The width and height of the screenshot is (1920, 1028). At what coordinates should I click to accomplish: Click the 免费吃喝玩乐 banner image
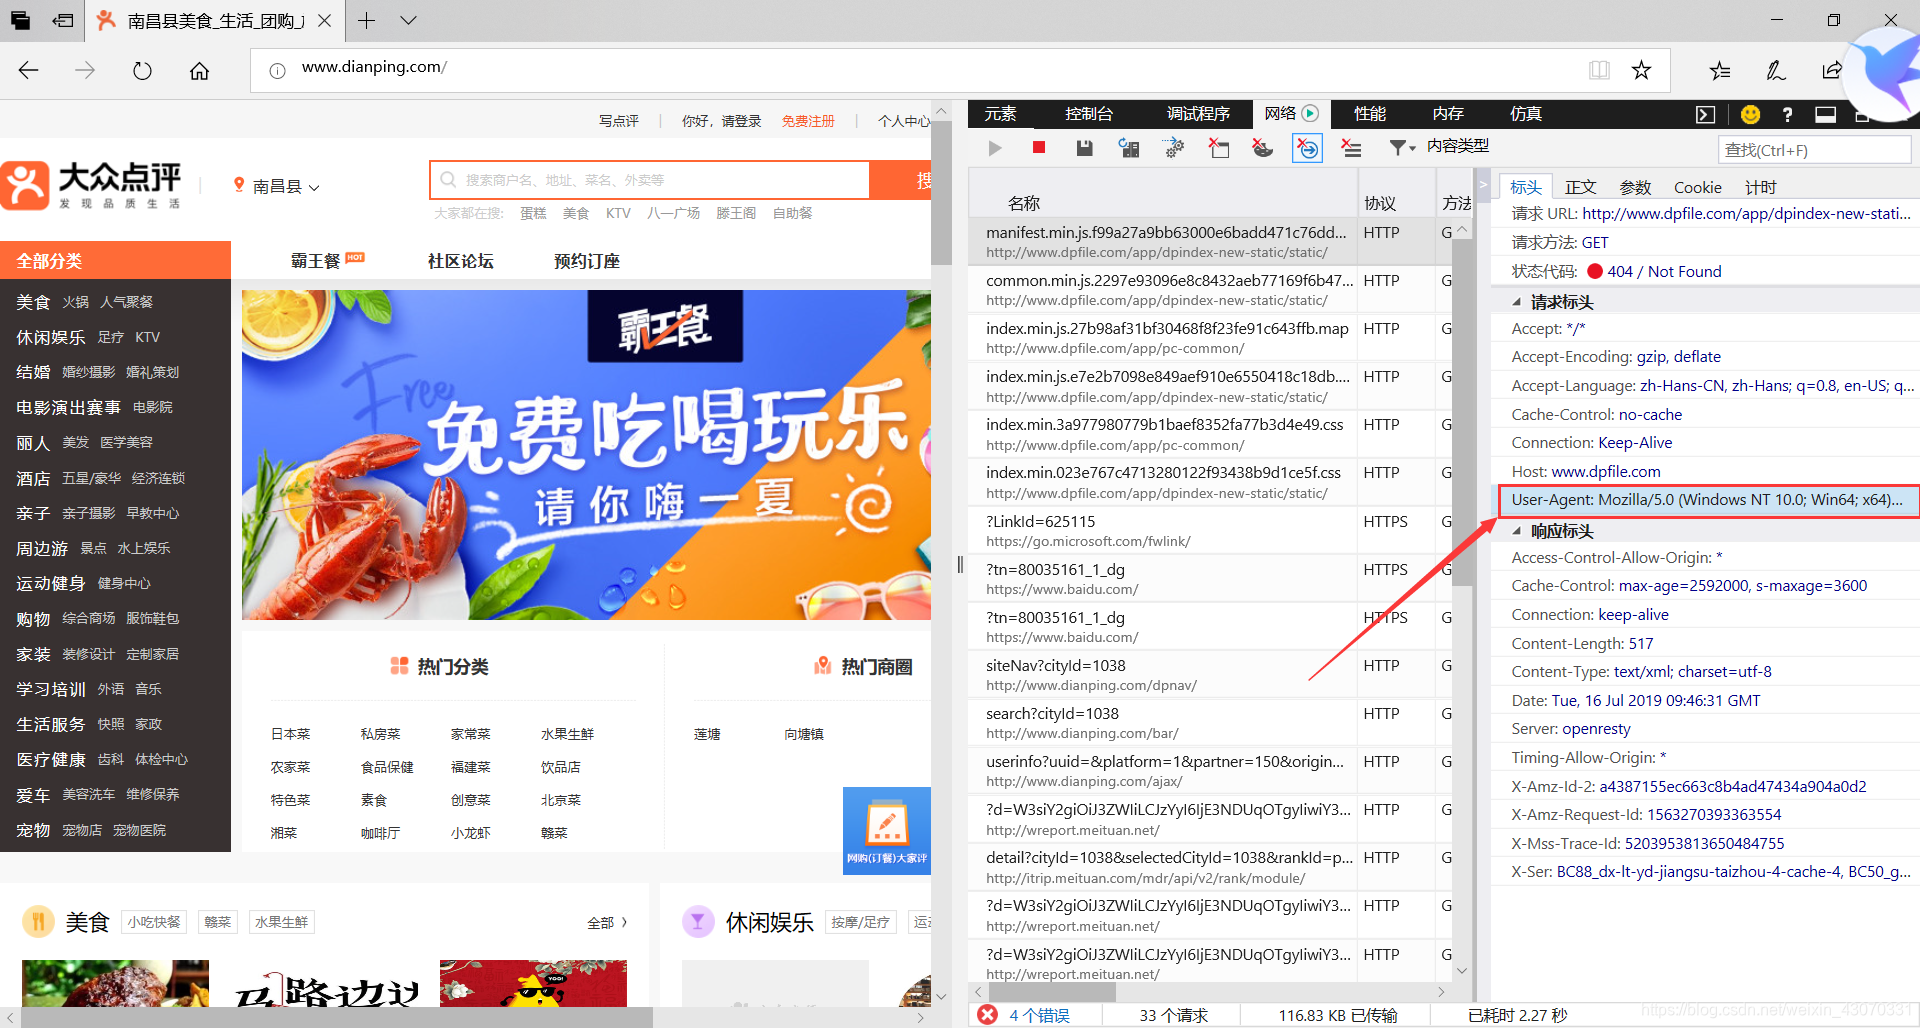[586, 455]
